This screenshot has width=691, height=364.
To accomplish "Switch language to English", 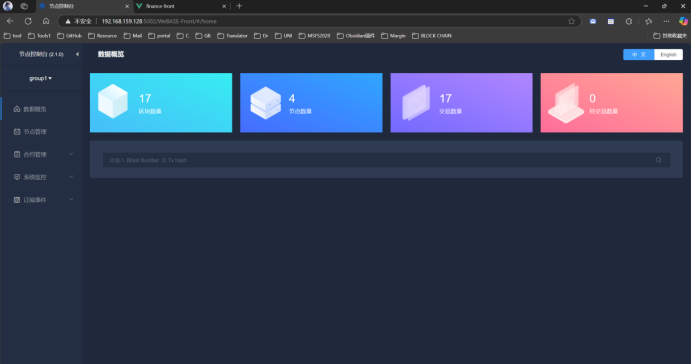I will click(669, 55).
